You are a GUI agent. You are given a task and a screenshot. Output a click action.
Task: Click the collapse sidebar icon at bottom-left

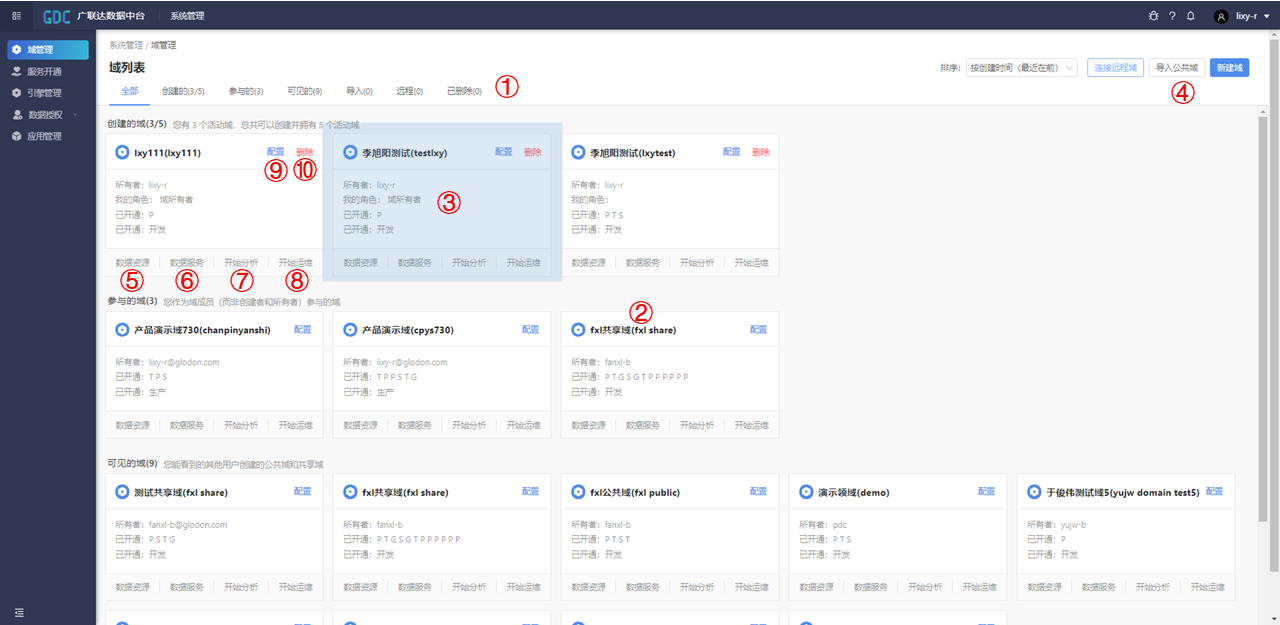coord(18,612)
